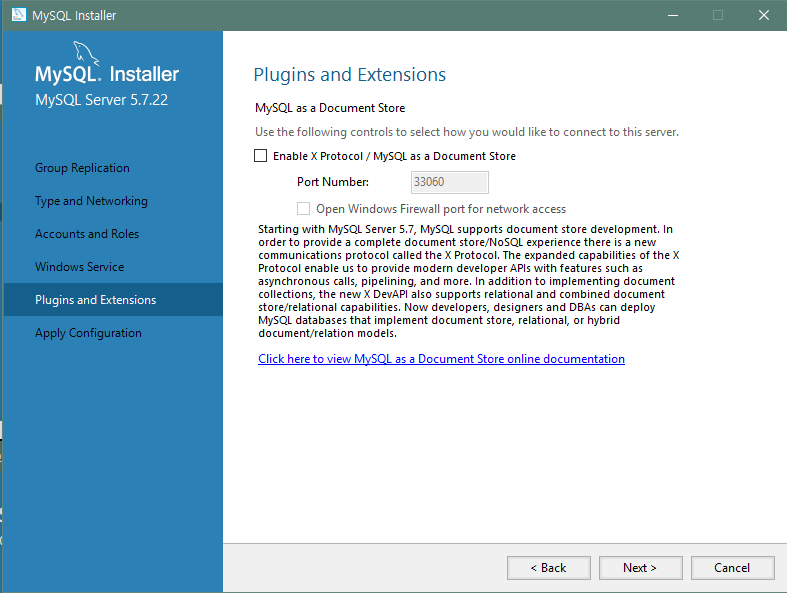Select Plugins and Extensions step
The image size is (787, 593).
(113, 300)
